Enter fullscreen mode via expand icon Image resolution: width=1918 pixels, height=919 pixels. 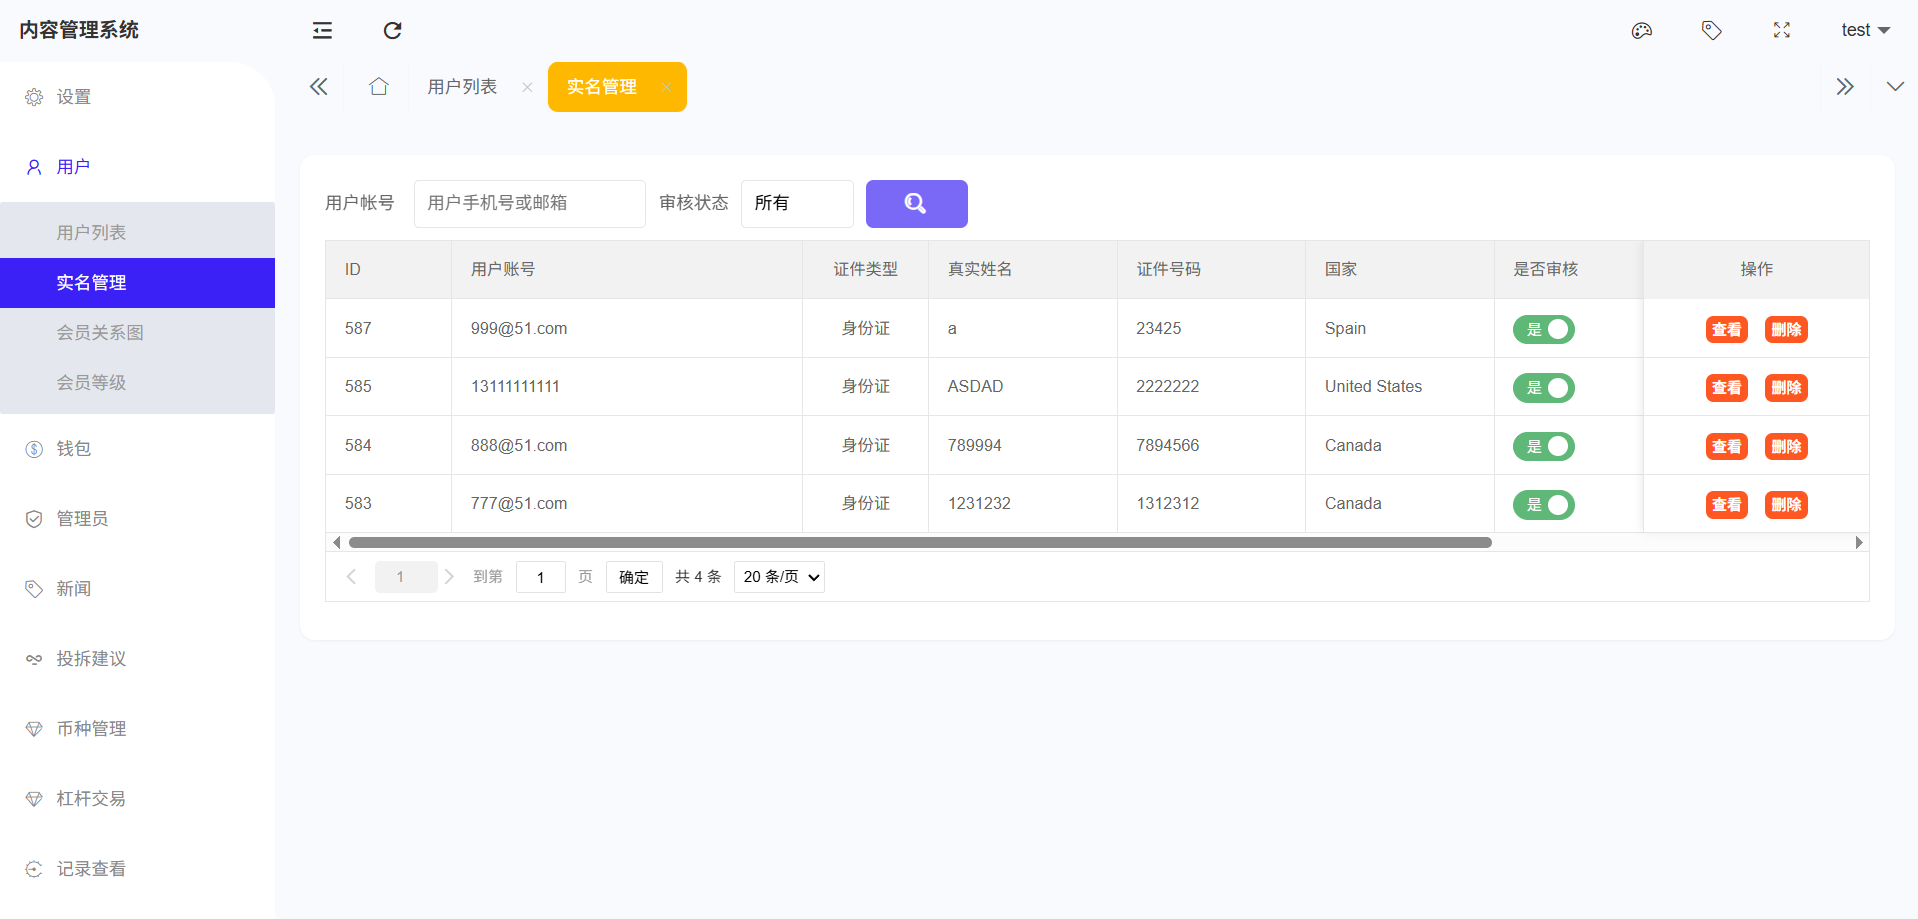tap(1781, 30)
